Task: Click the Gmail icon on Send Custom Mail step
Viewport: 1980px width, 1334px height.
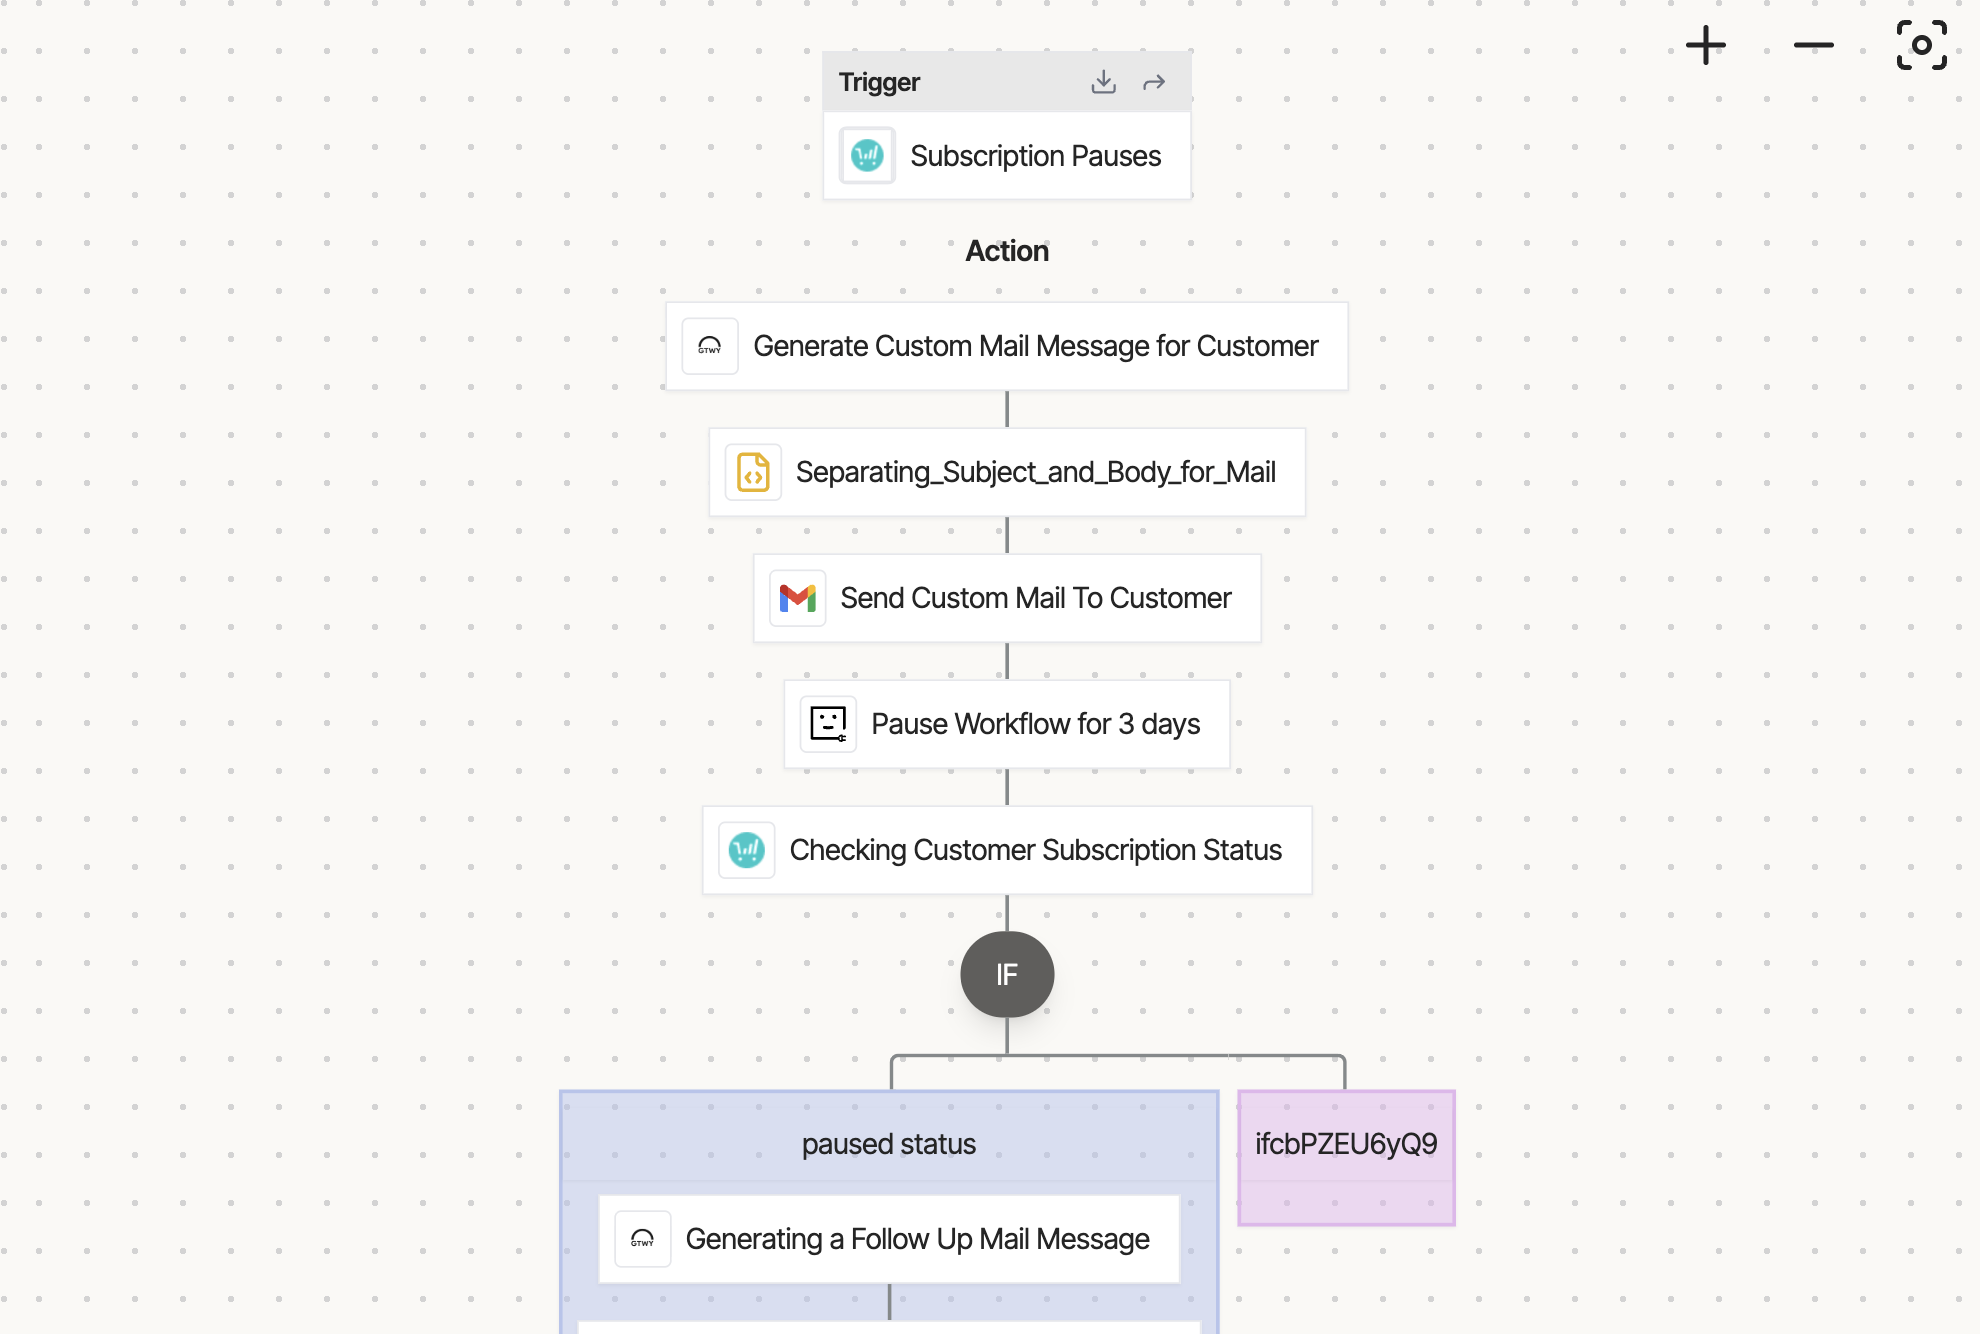Action: (798, 598)
